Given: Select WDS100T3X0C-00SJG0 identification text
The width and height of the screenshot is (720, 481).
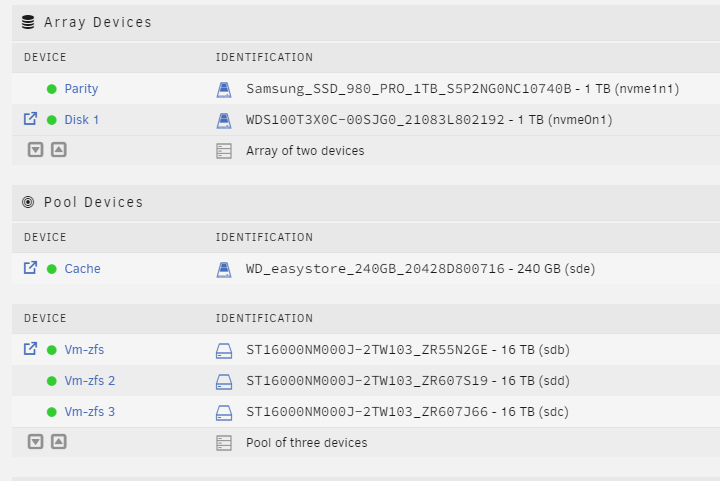Looking at the screenshot, I should 429,120.
